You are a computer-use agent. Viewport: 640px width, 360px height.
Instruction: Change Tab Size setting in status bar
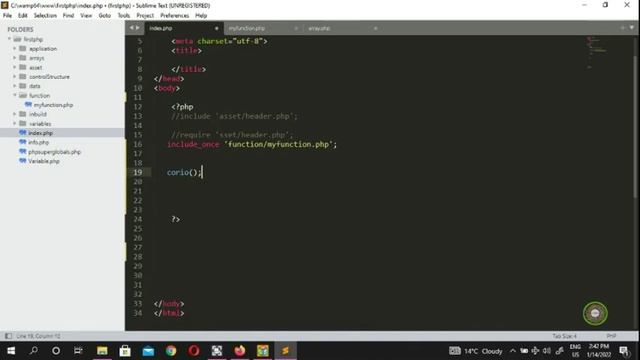click(x=564, y=336)
